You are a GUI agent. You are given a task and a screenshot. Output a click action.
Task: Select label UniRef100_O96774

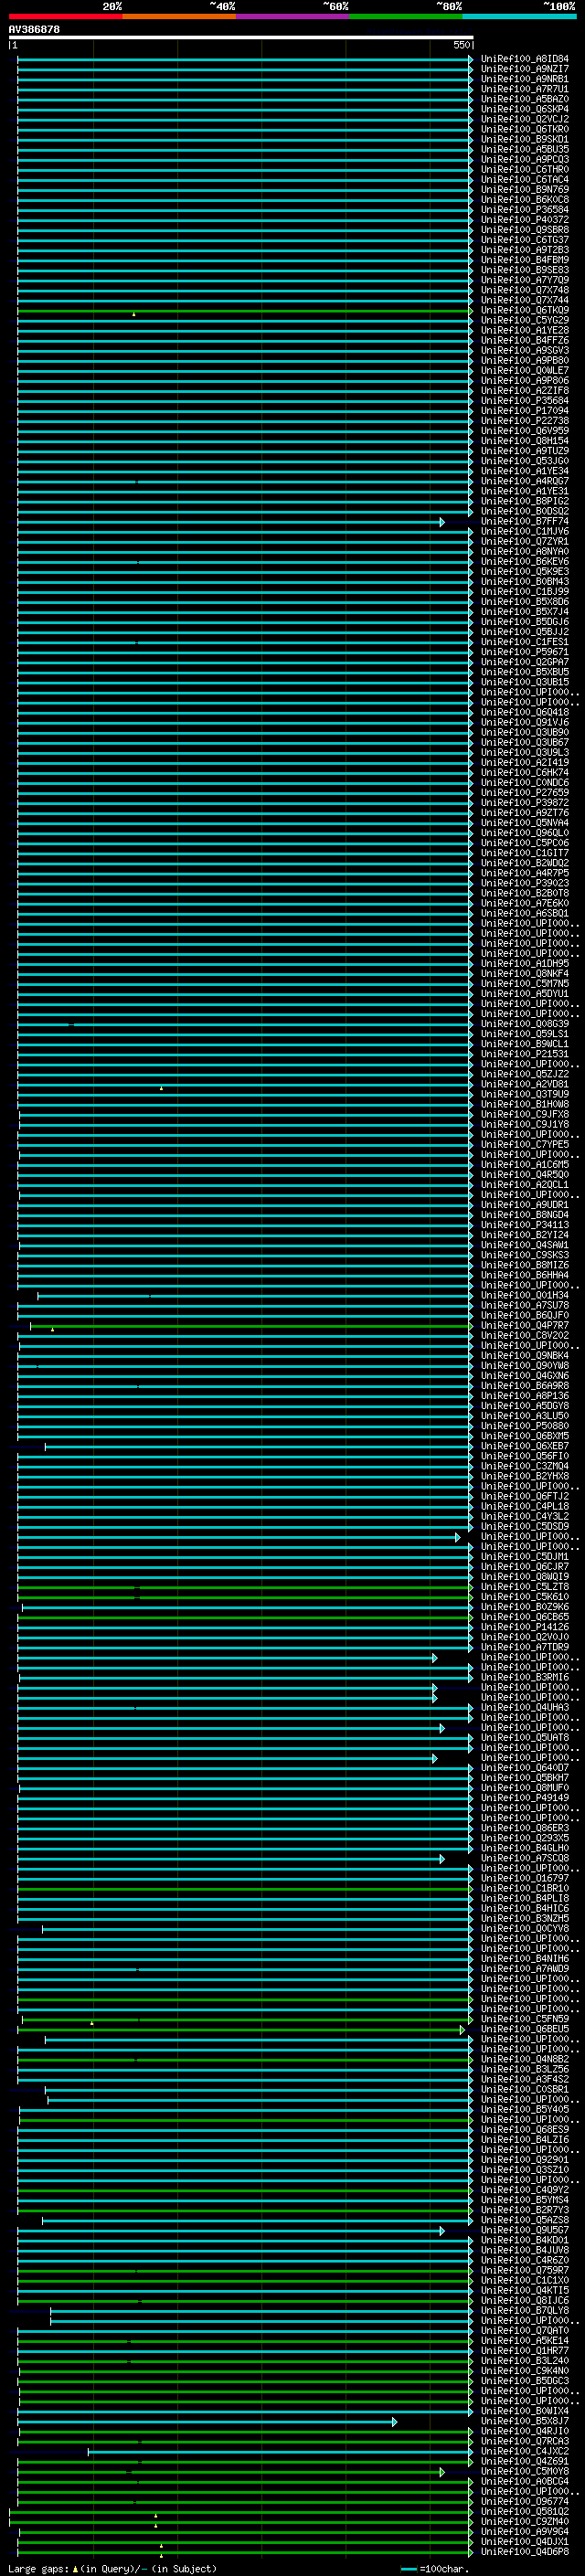[x=524, y=2502]
